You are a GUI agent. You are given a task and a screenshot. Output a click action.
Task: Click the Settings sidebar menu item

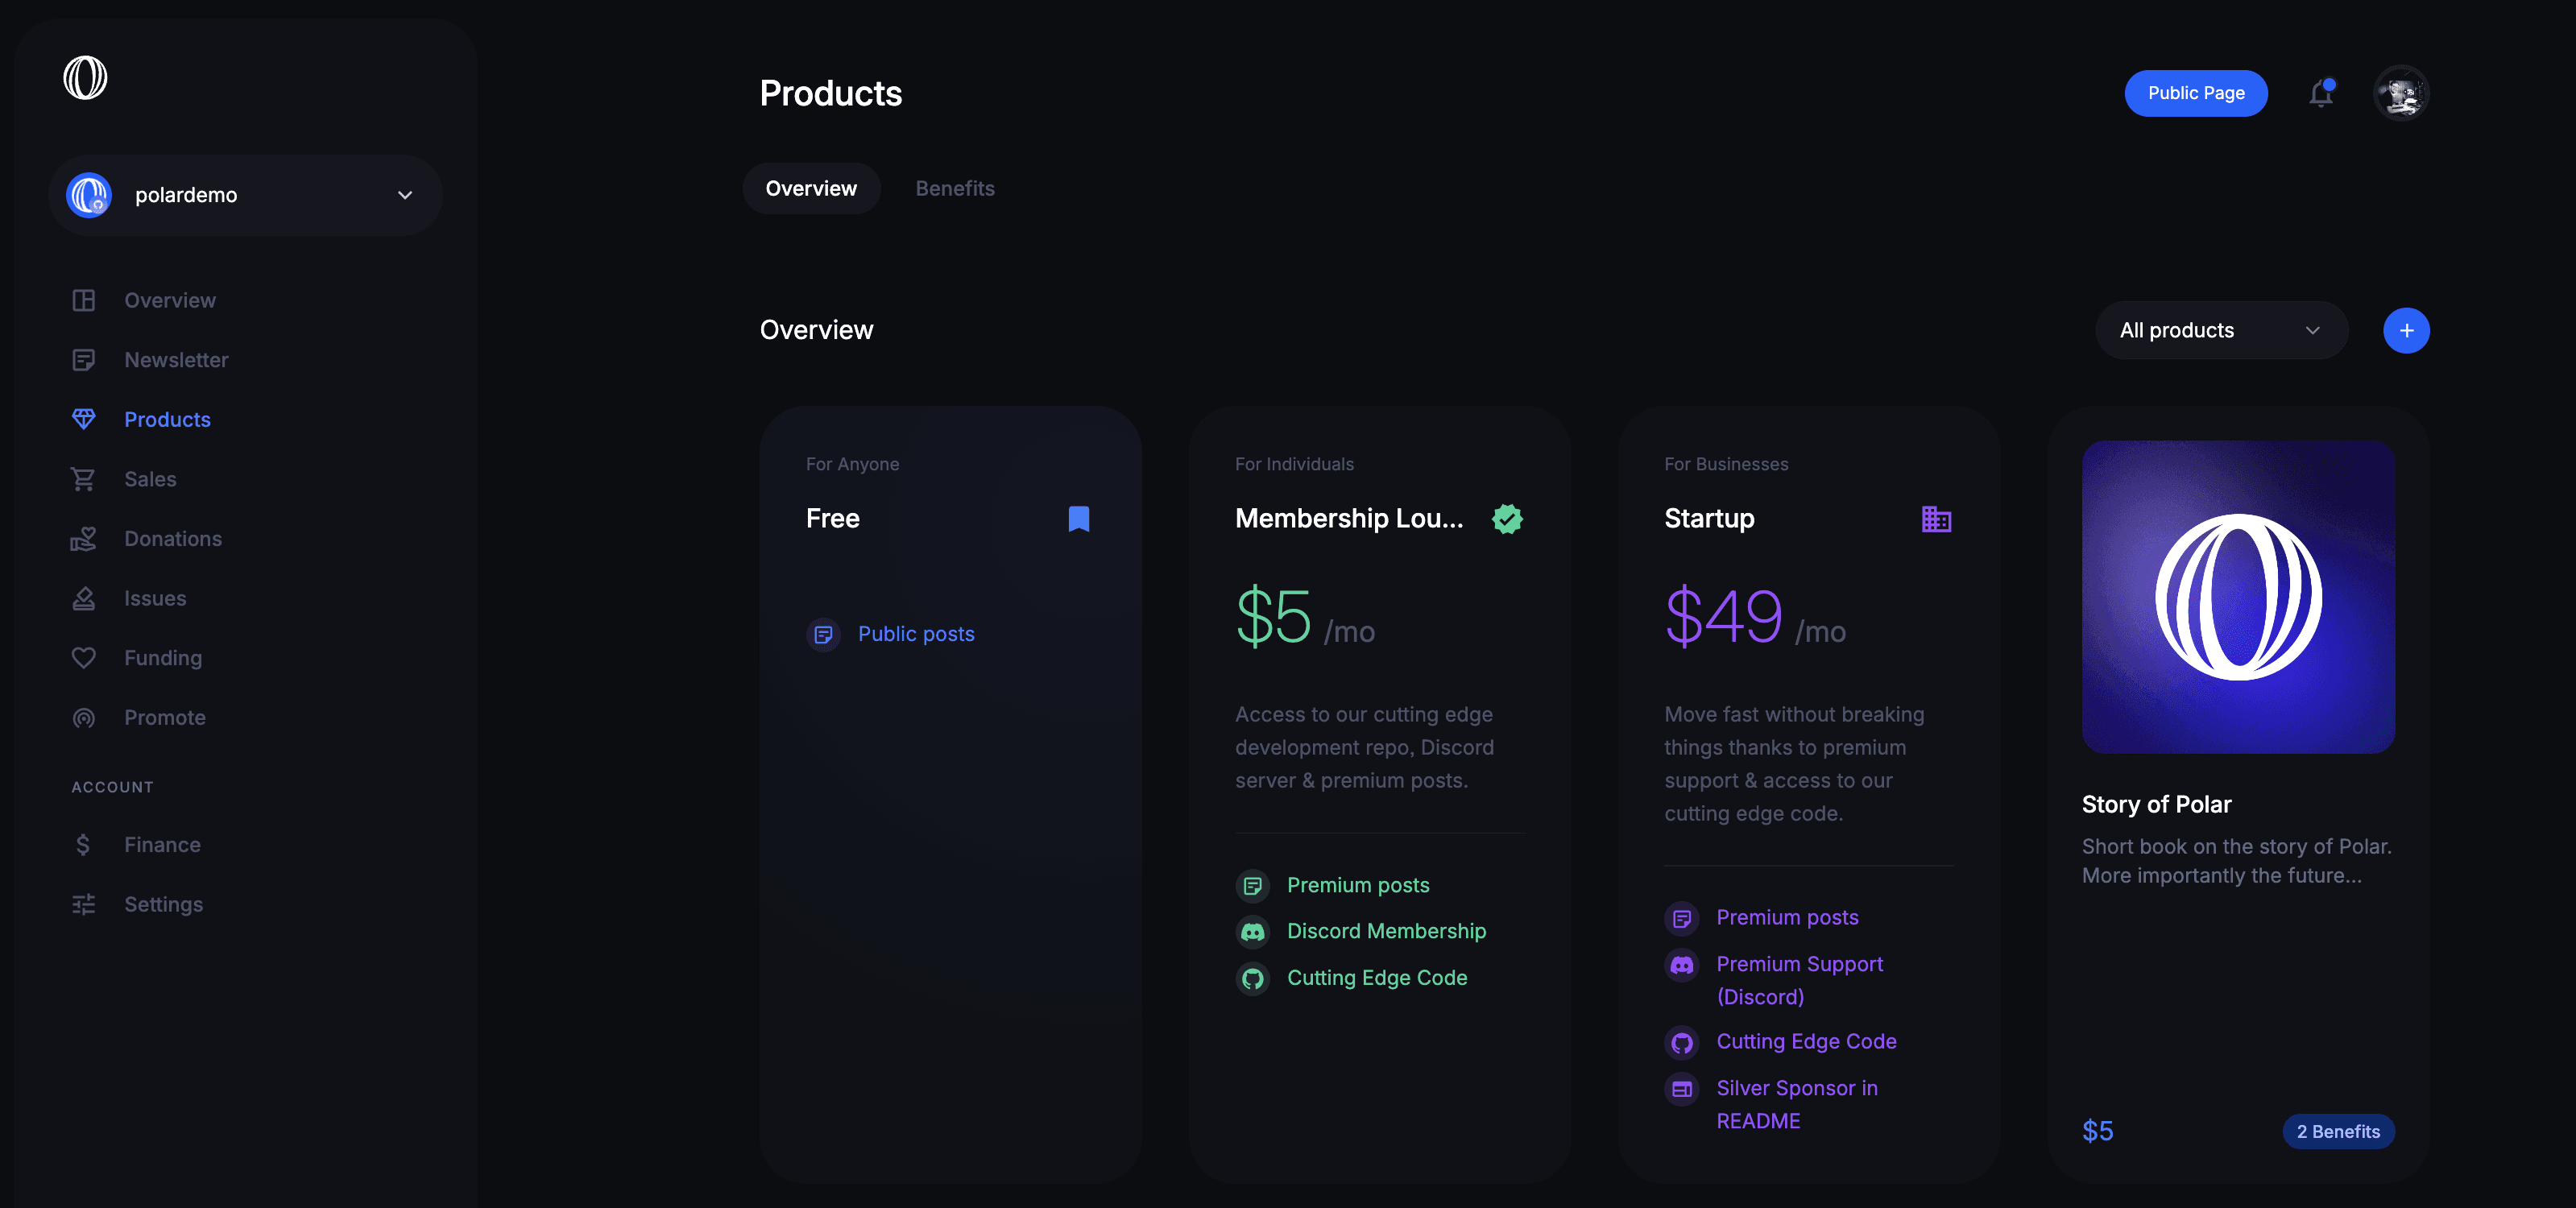coord(164,904)
